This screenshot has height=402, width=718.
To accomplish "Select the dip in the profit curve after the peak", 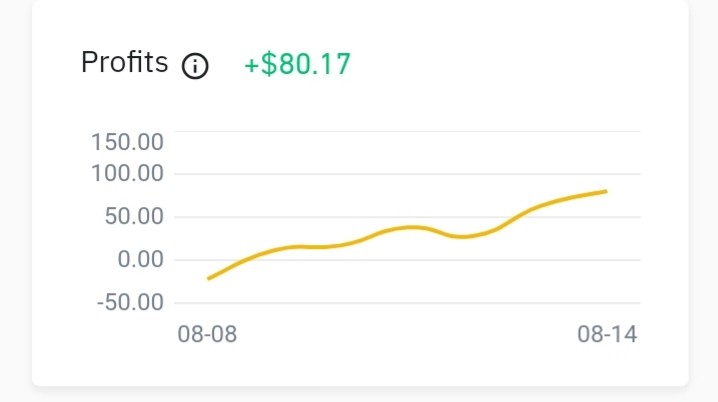I will (462, 237).
